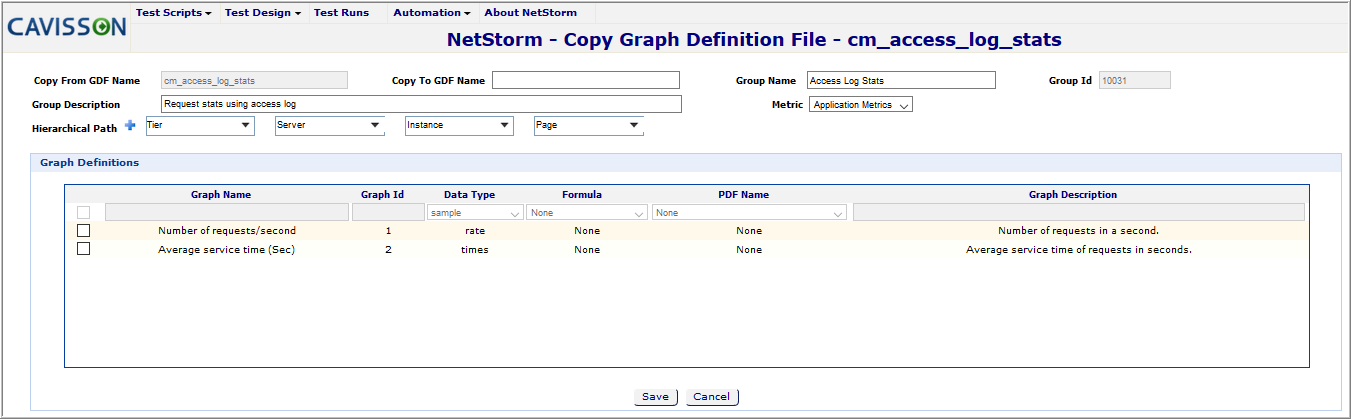Open the Test Design menu
The height and width of the screenshot is (419, 1351).
pos(263,13)
